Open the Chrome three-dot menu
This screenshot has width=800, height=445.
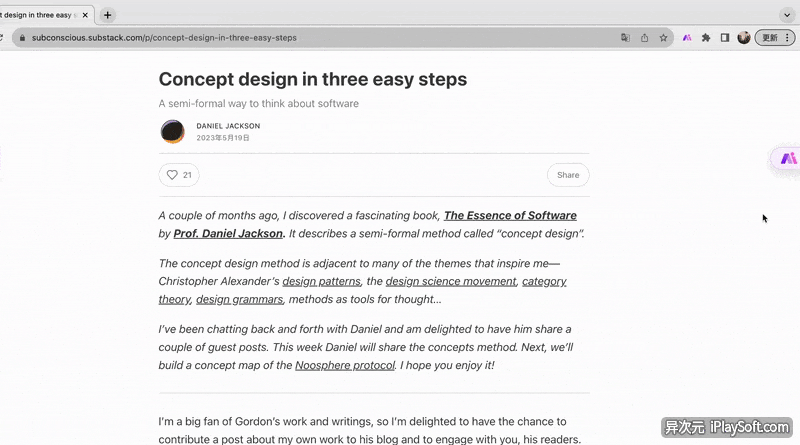tap(787, 38)
